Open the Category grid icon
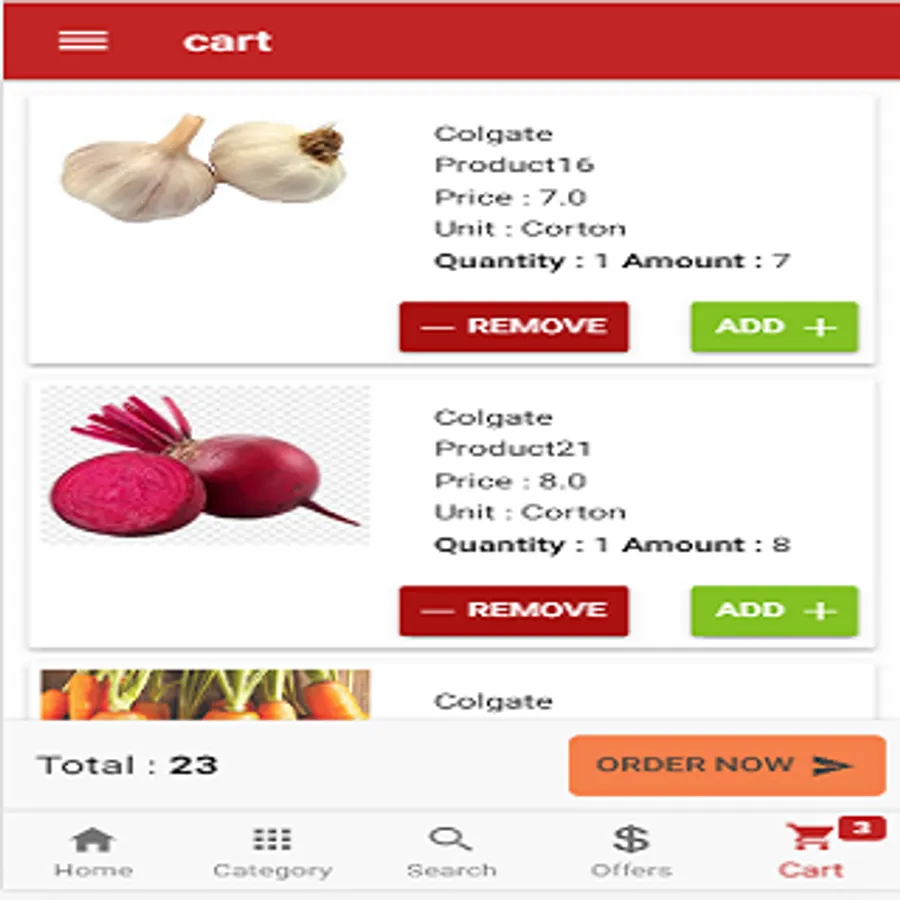This screenshot has height=900, width=900. click(x=272, y=839)
